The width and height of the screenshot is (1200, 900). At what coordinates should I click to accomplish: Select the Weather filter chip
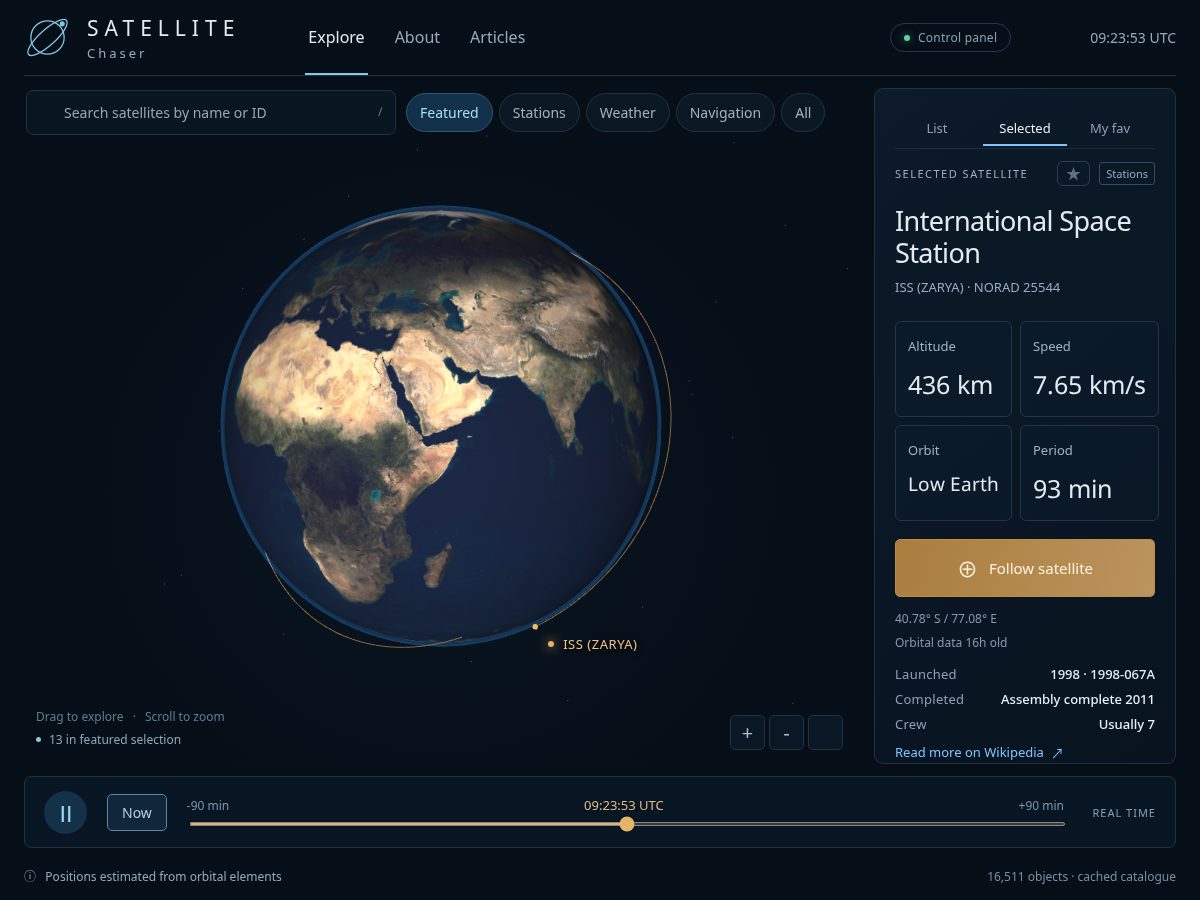coord(627,113)
